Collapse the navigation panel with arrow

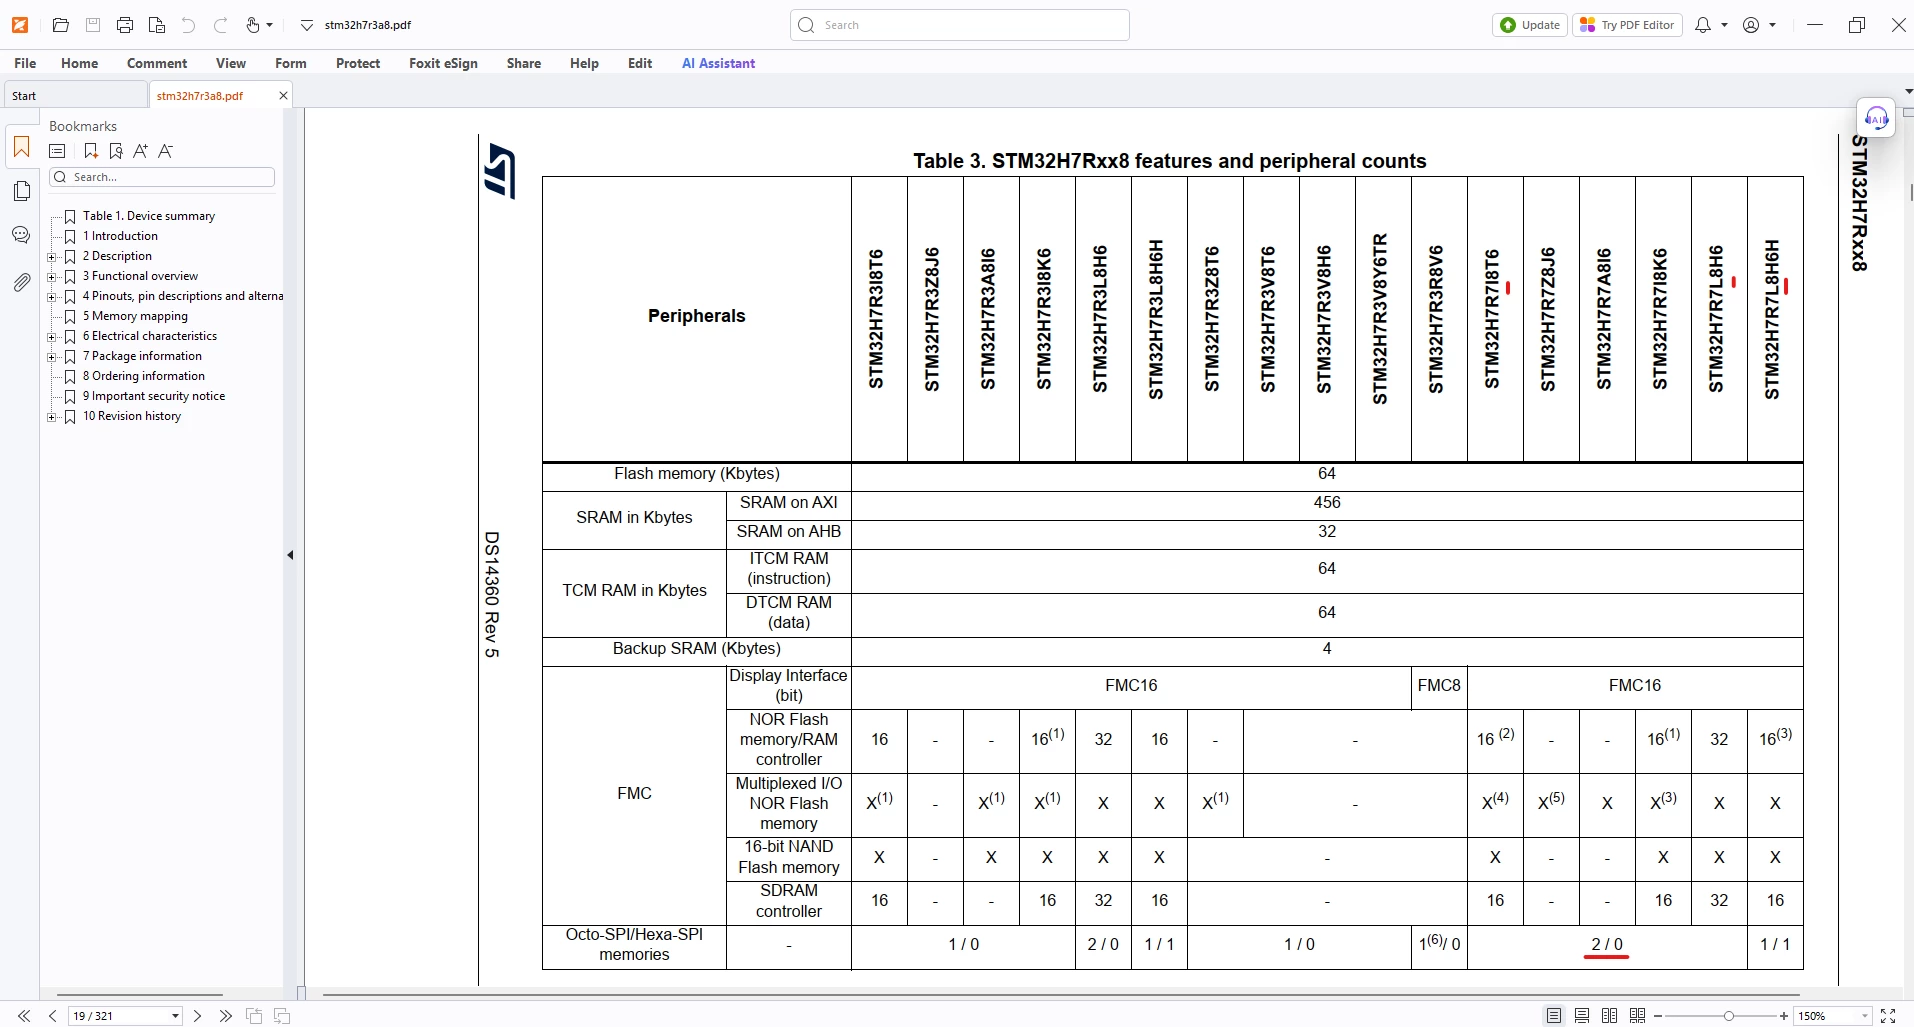[x=290, y=555]
